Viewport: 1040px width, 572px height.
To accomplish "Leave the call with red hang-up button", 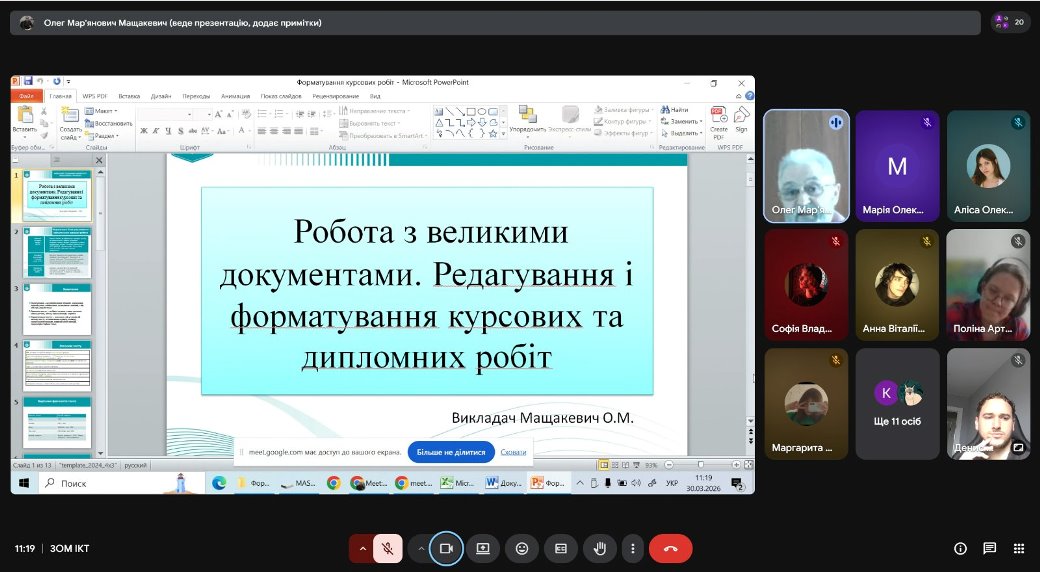I will coord(670,548).
